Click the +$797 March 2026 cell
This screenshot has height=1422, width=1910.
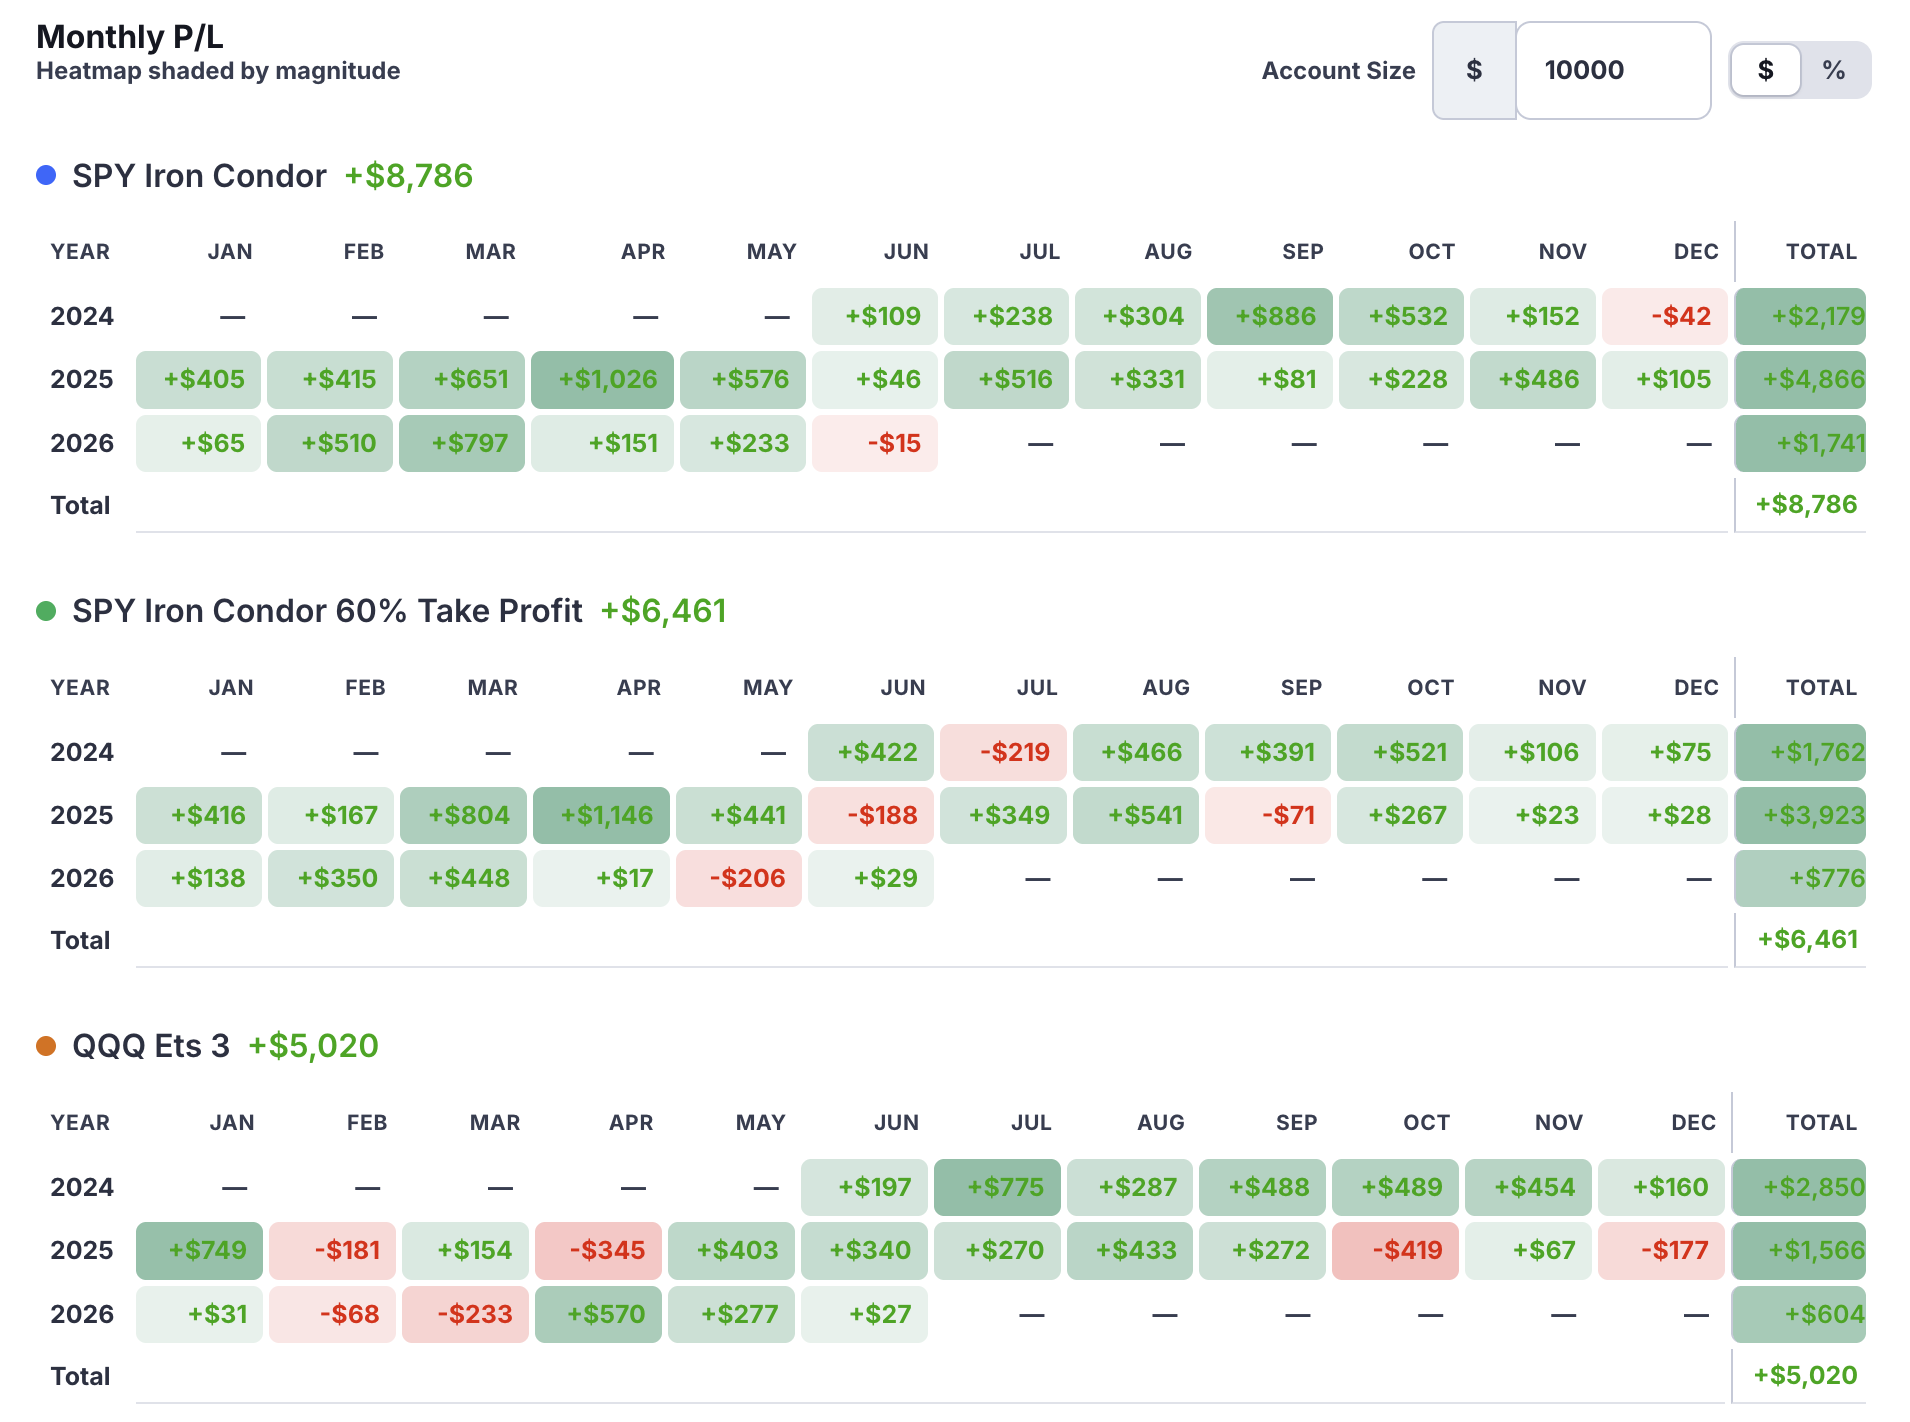click(462, 443)
